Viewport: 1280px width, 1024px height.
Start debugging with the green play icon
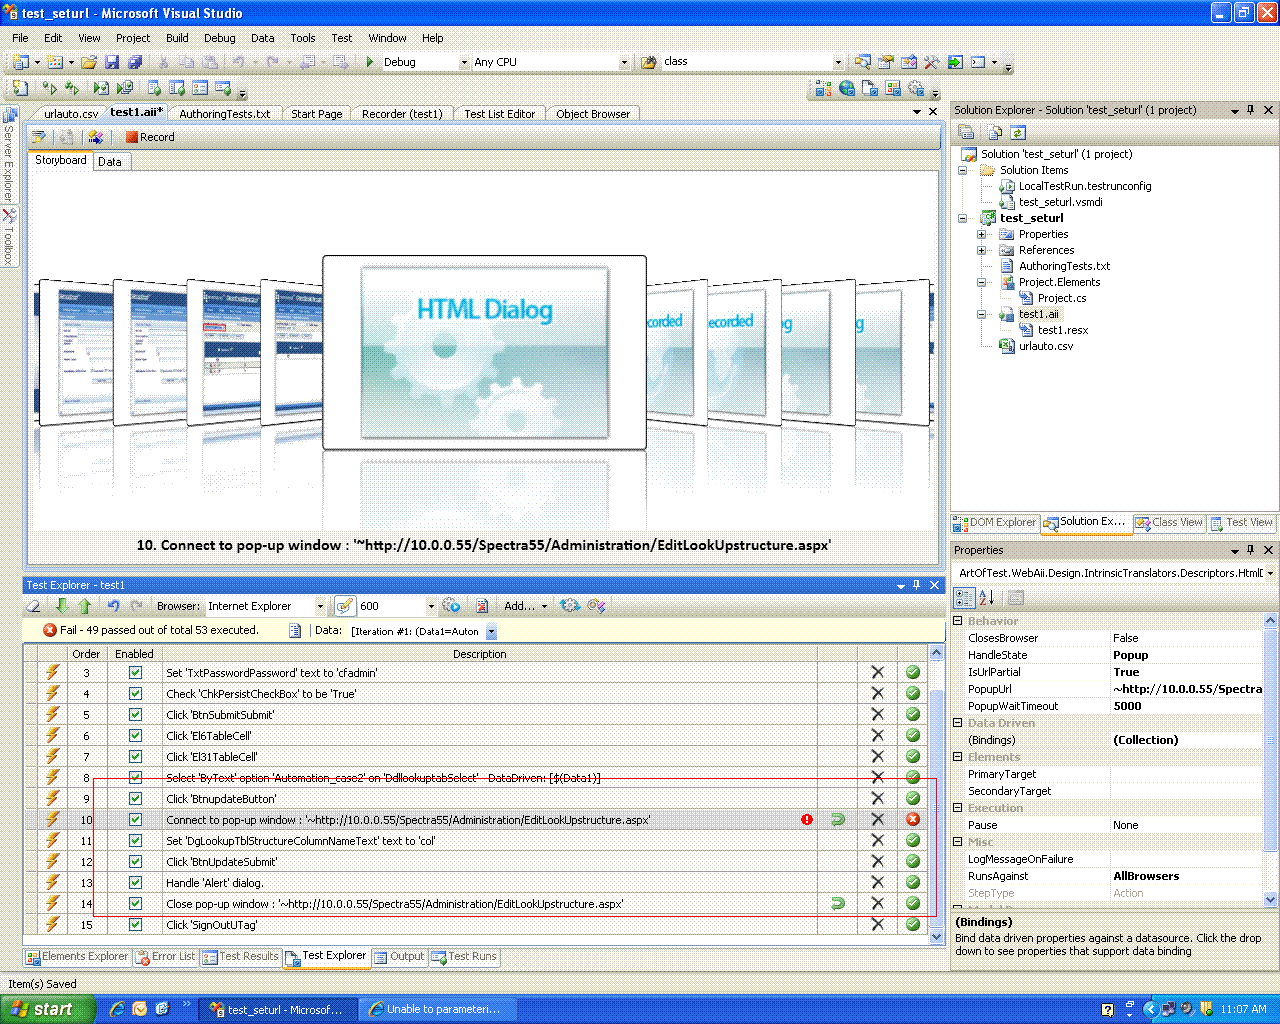tap(370, 62)
